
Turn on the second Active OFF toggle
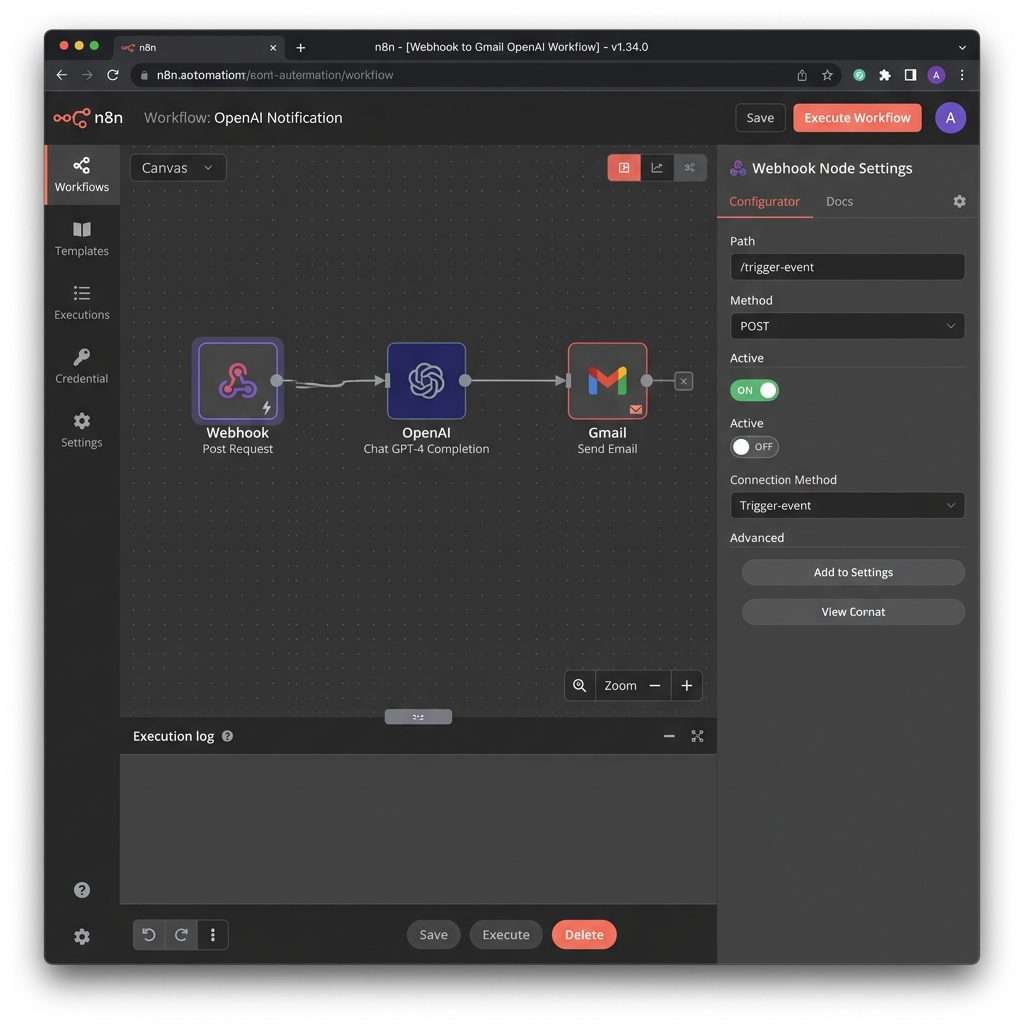[x=754, y=447]
